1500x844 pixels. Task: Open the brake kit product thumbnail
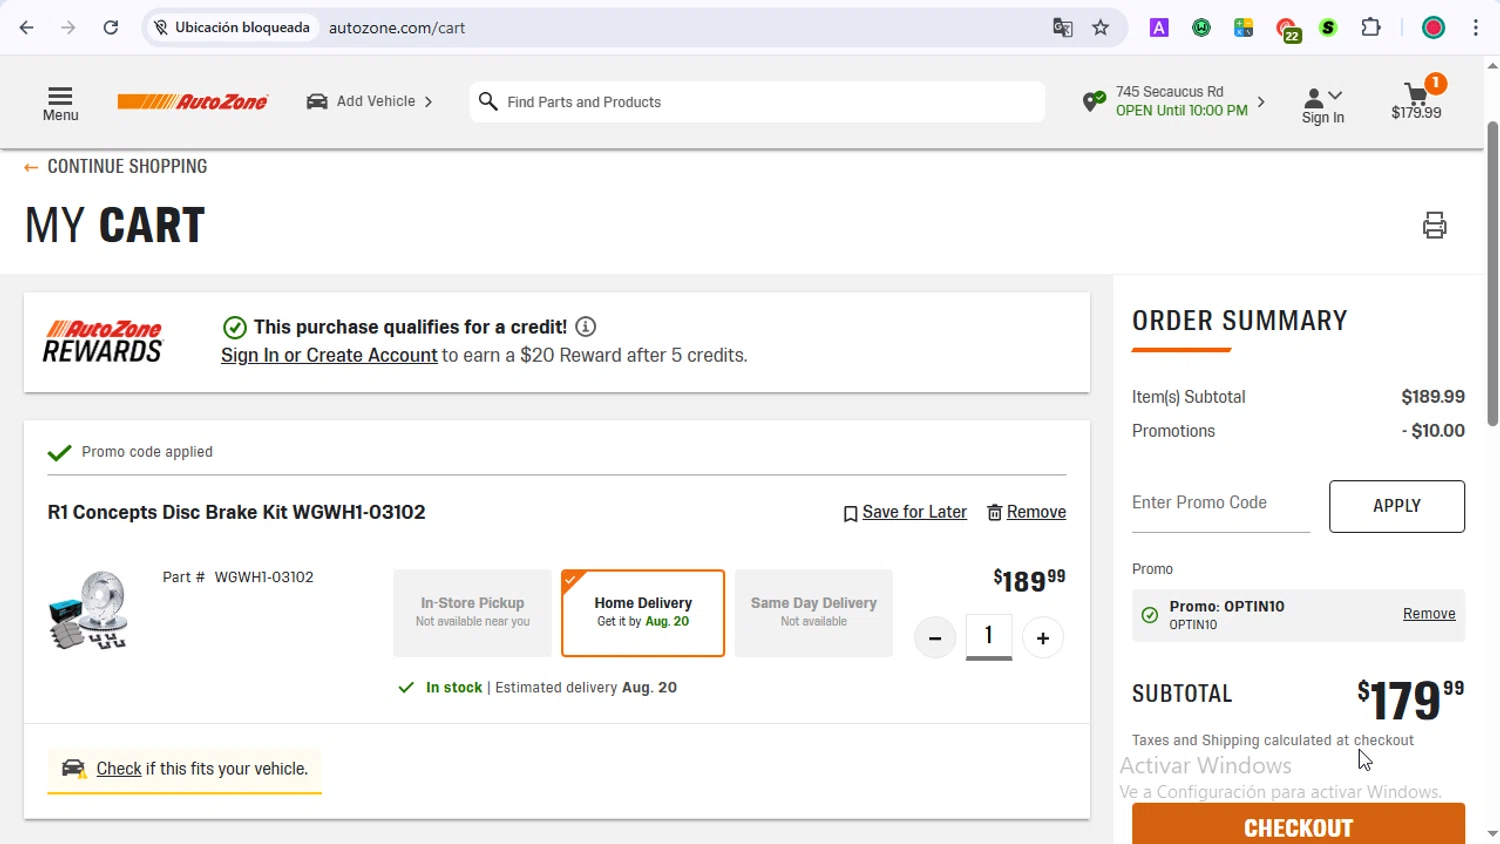88,610
